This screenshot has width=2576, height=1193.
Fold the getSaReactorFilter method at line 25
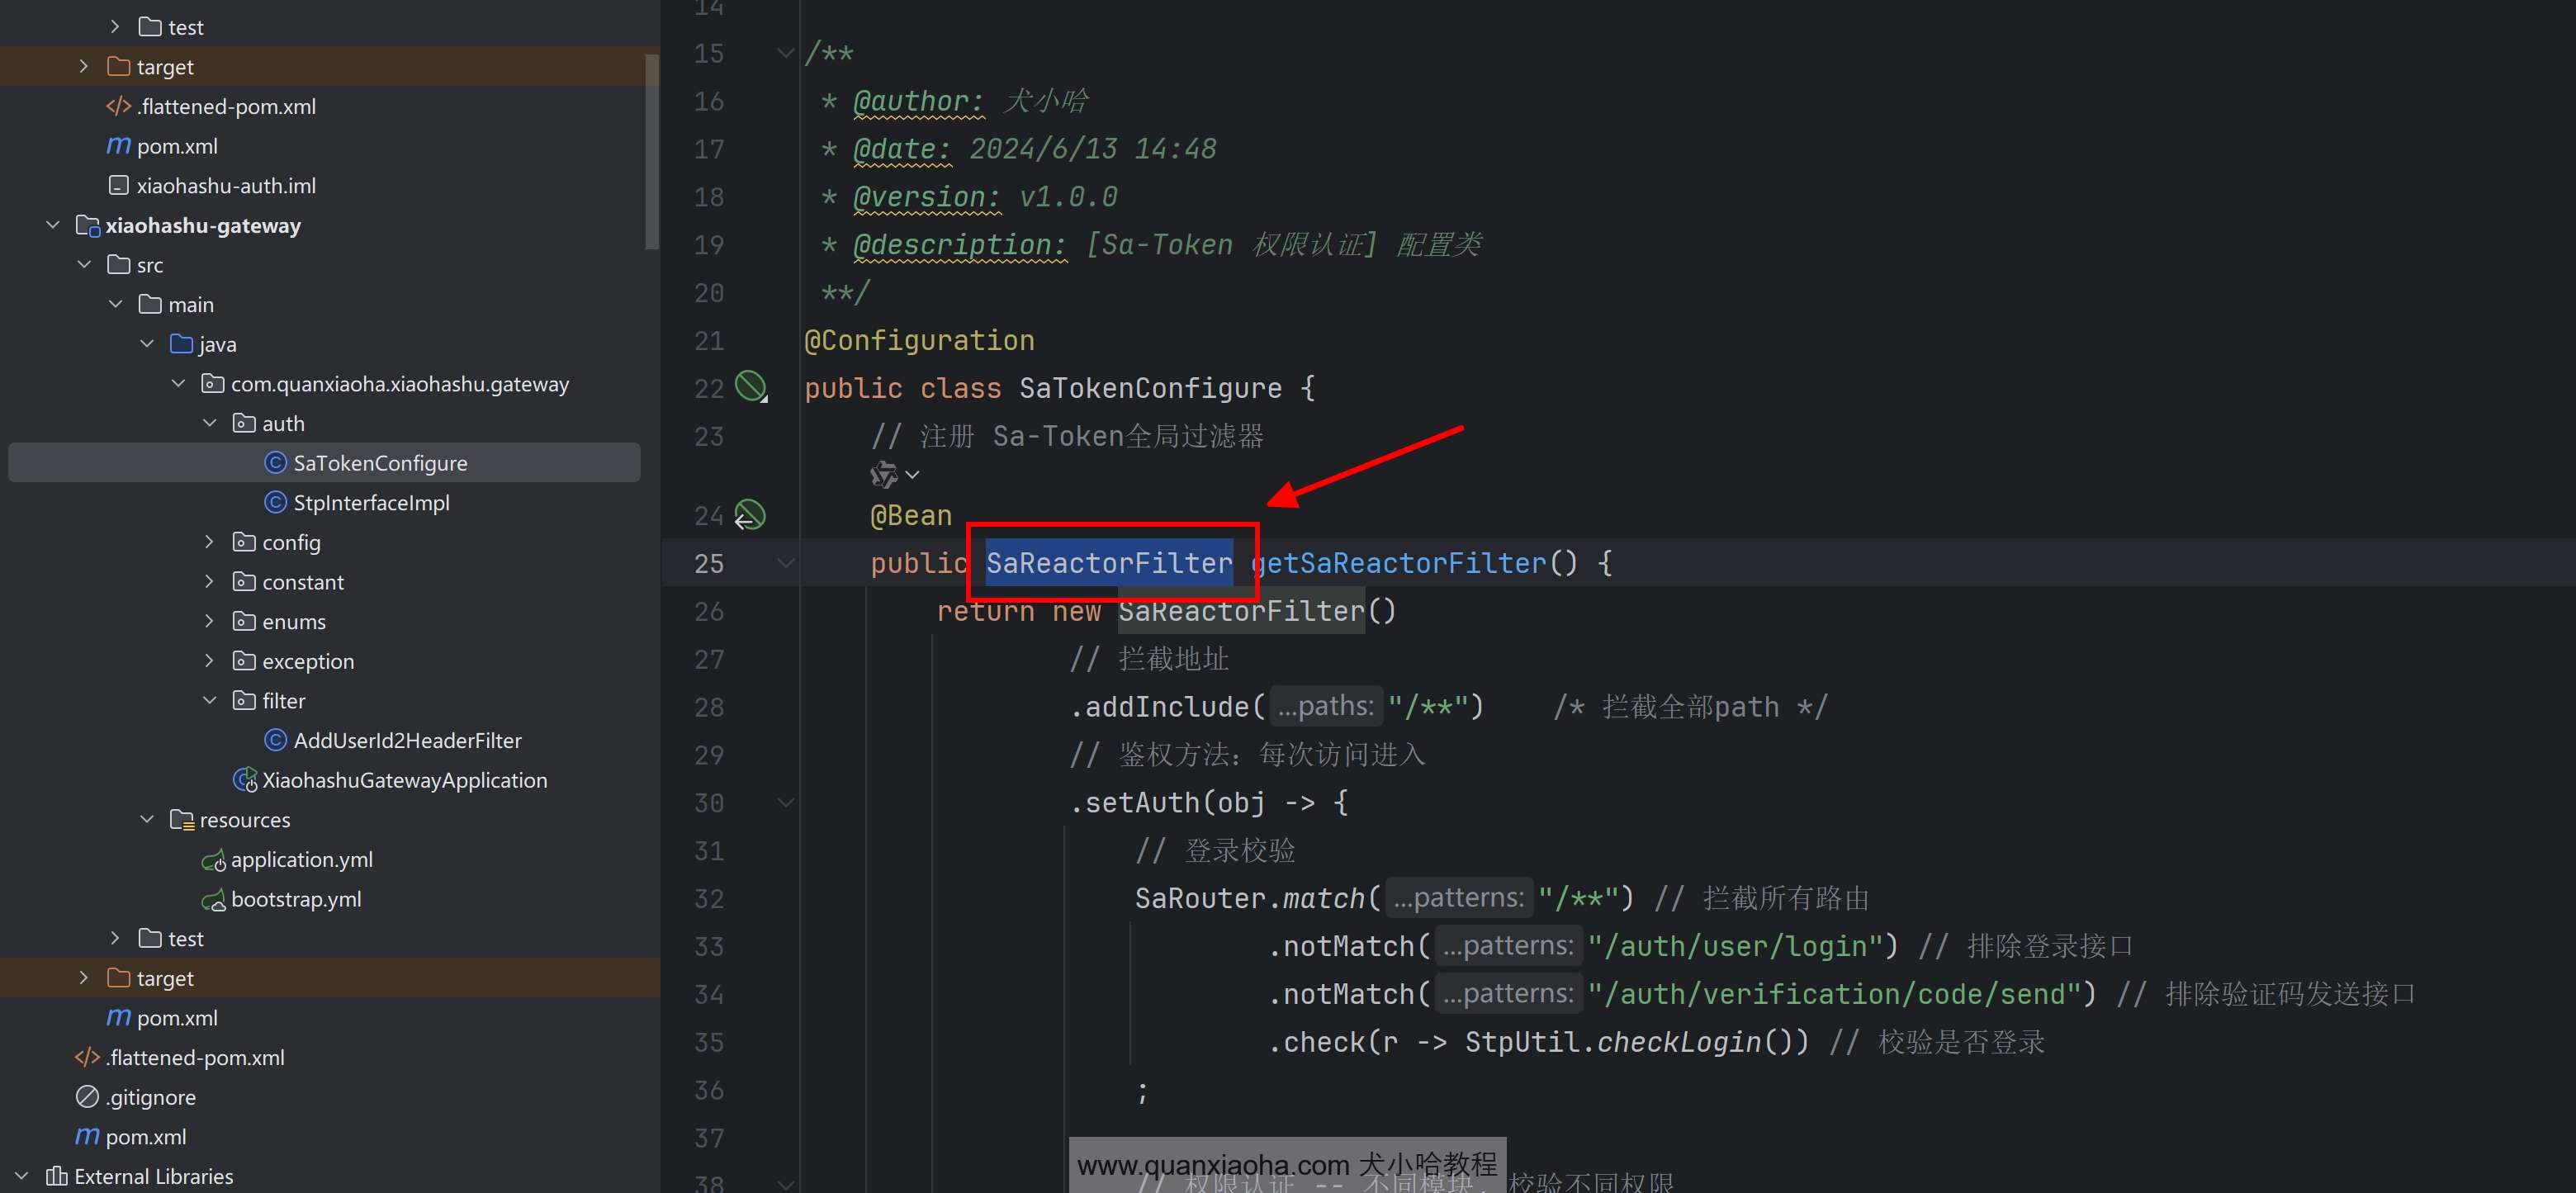point(785,563)
